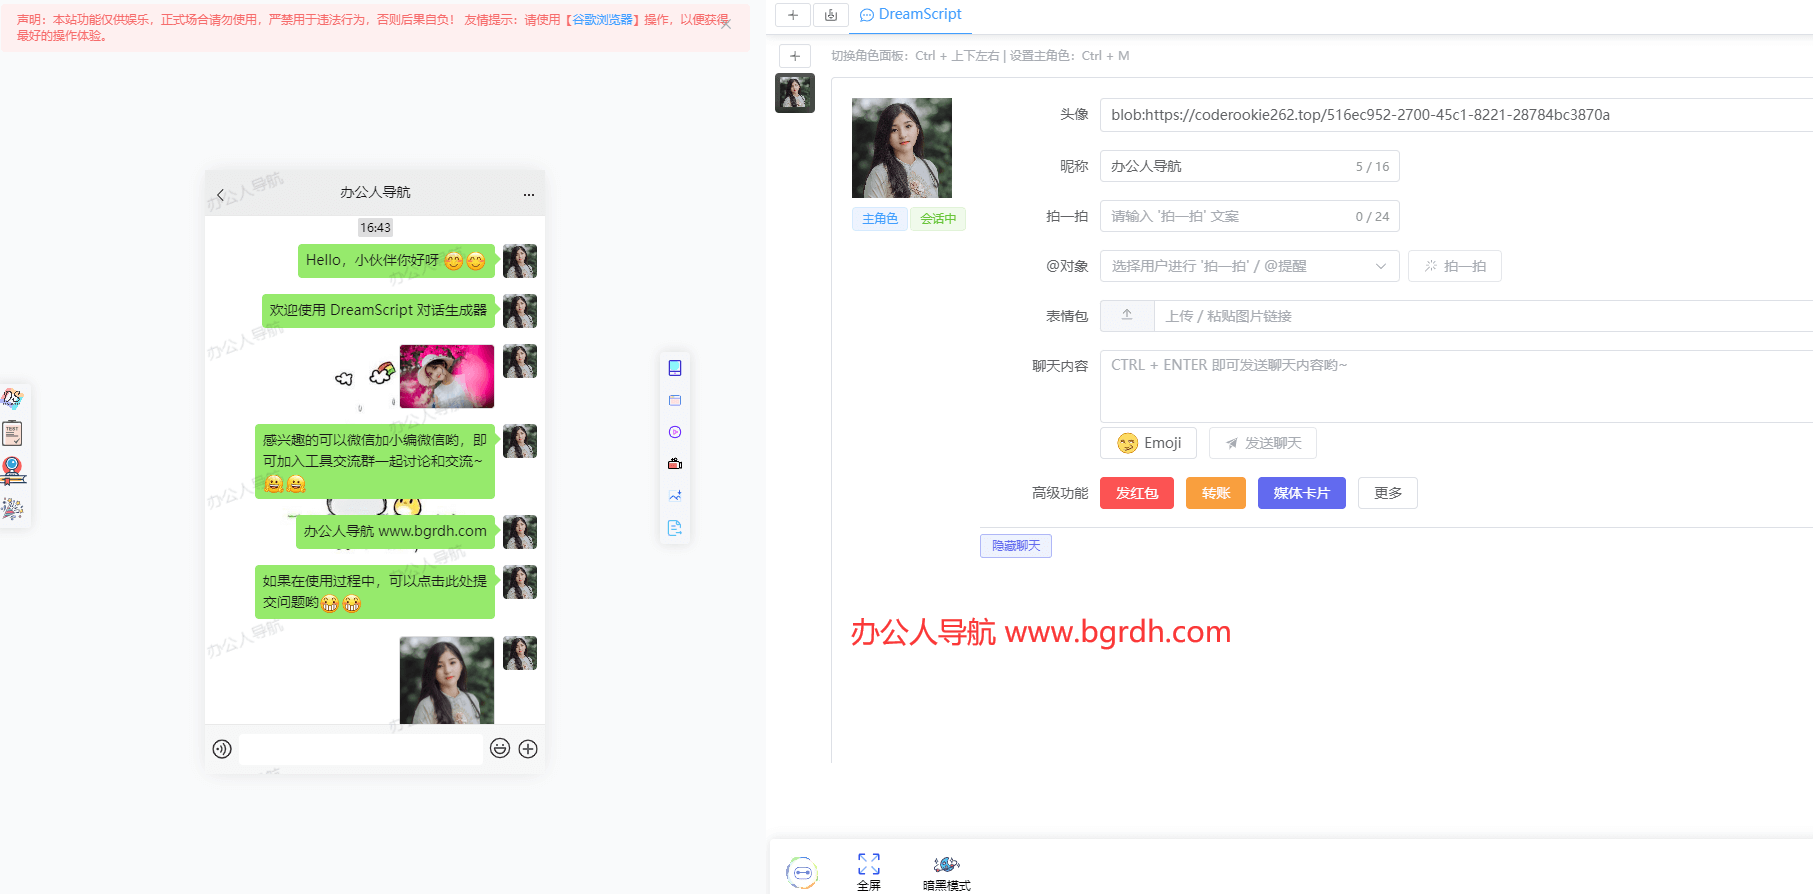Click the red 发红包 button

pyautogui.click(x=1137, y=493)
